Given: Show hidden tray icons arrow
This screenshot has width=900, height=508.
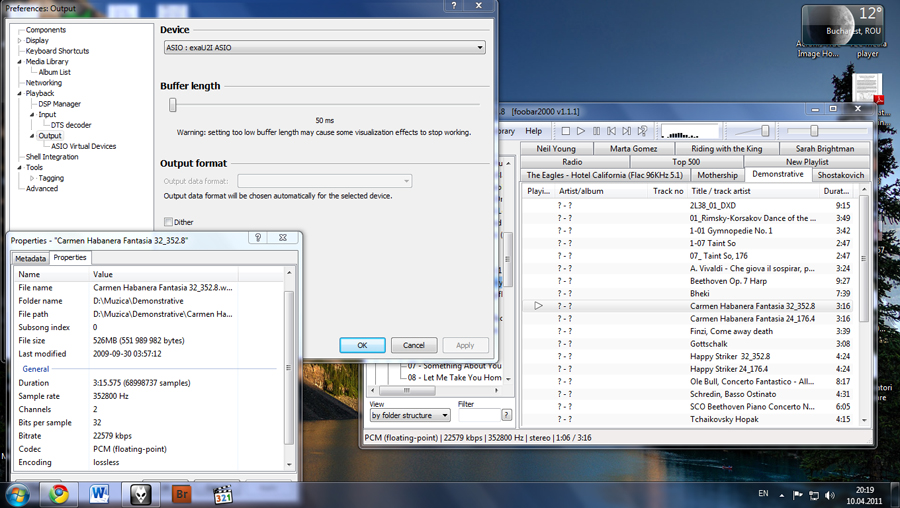Looking at the screenshot, I should pyautogui.click(x=781, y=495).
